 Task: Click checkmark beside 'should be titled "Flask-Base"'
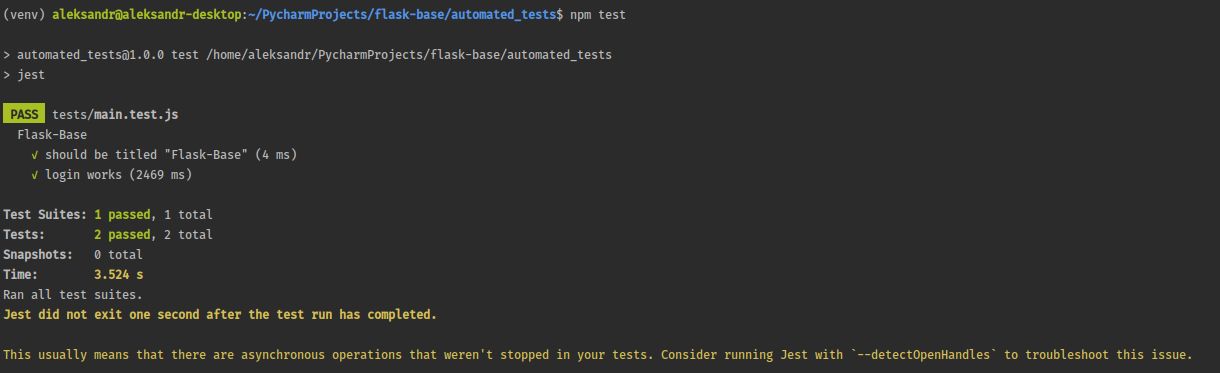(x=35, y=155)
